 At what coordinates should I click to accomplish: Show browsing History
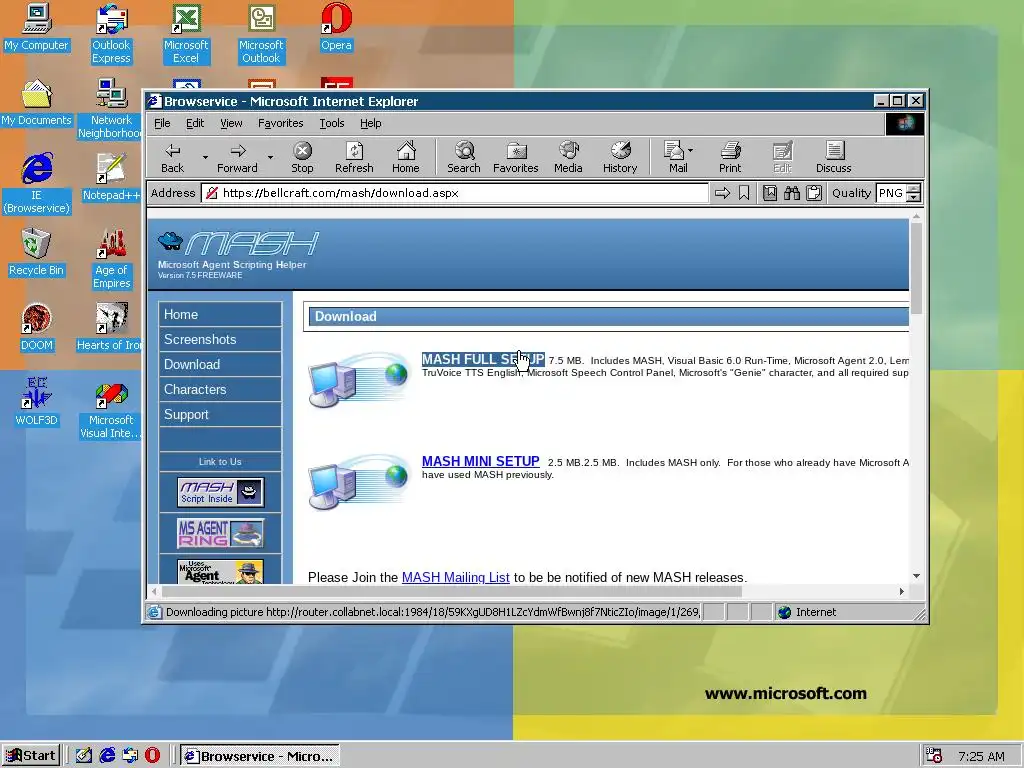pos(620,157)
